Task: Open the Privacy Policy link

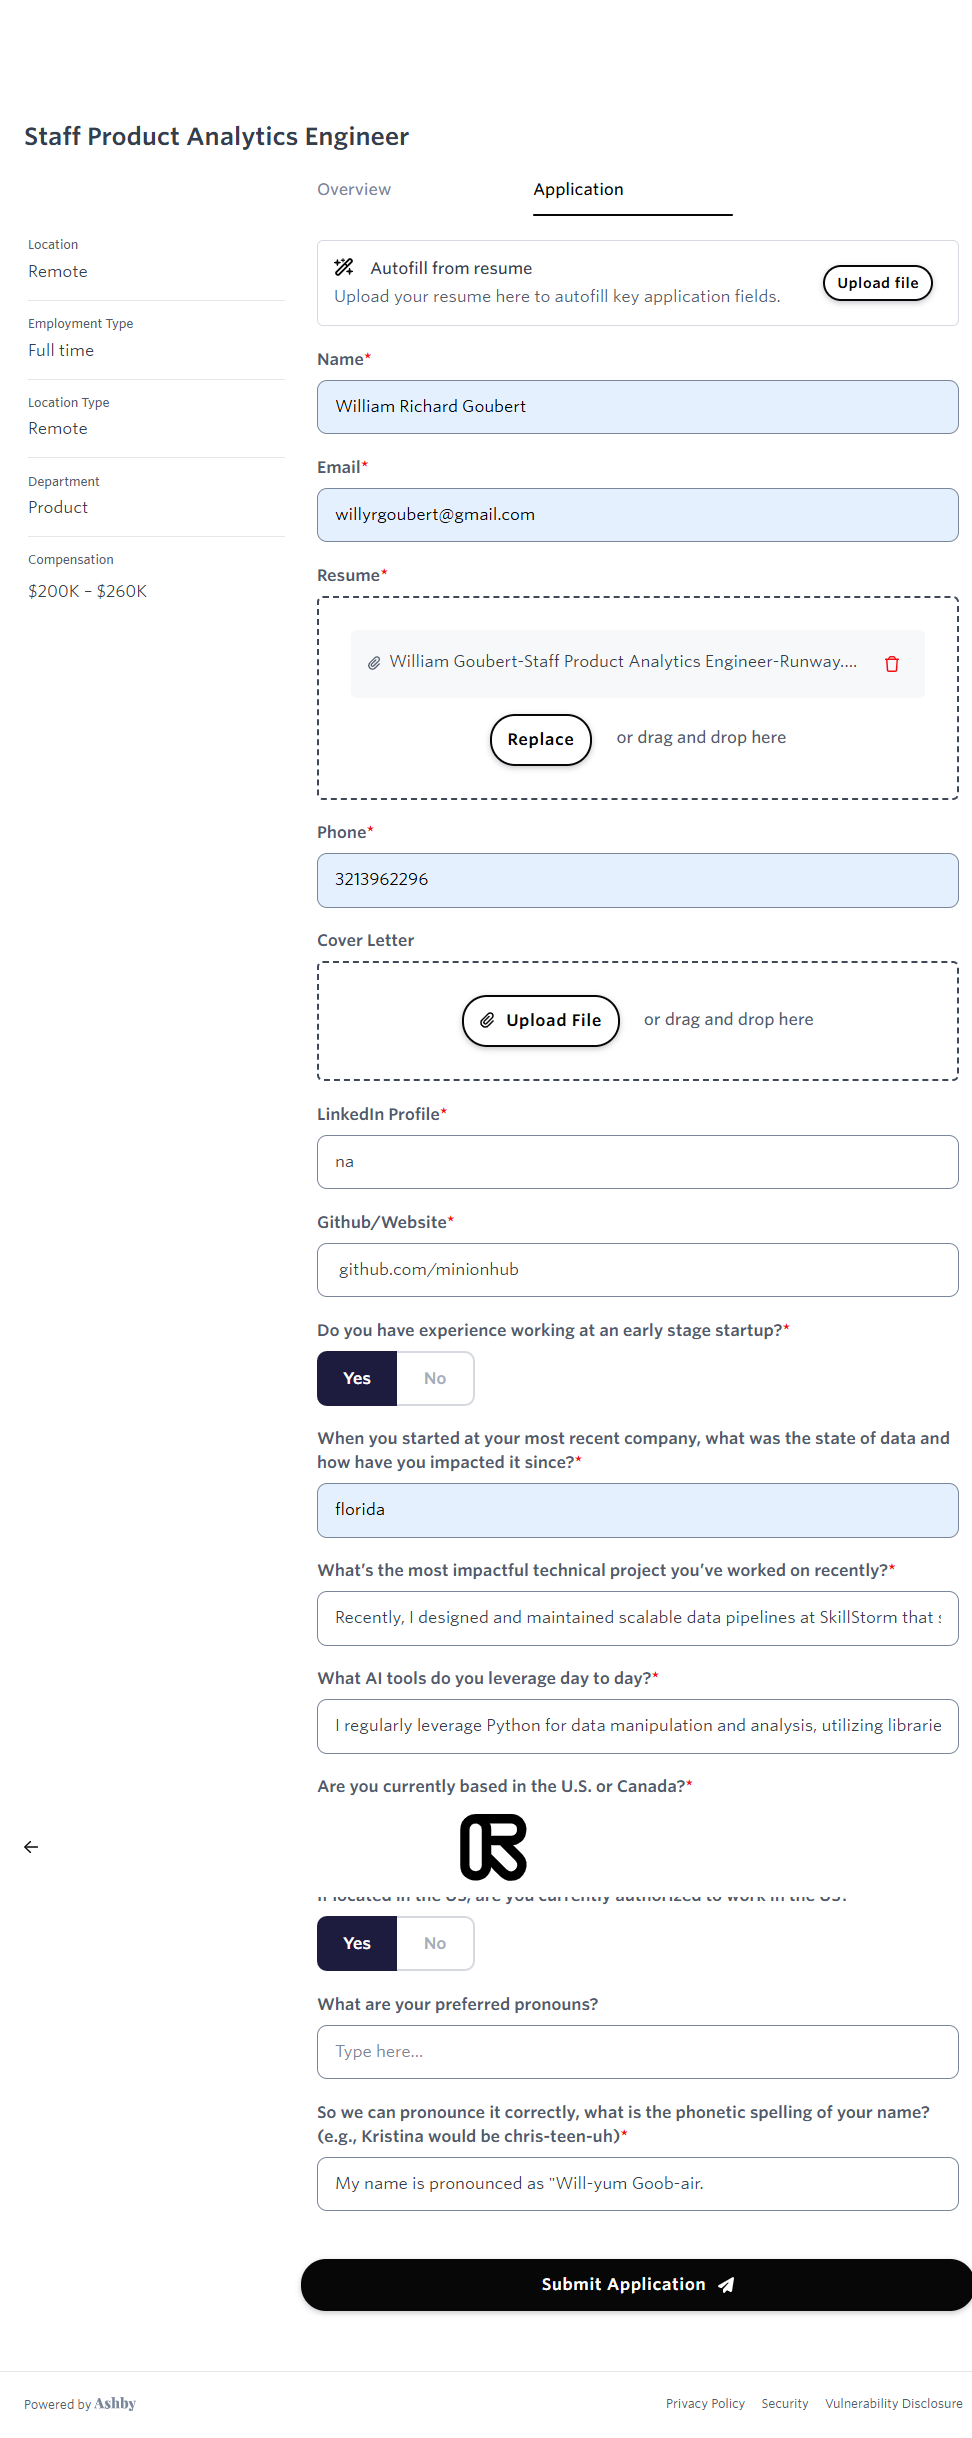Action: pos(705,2403)
